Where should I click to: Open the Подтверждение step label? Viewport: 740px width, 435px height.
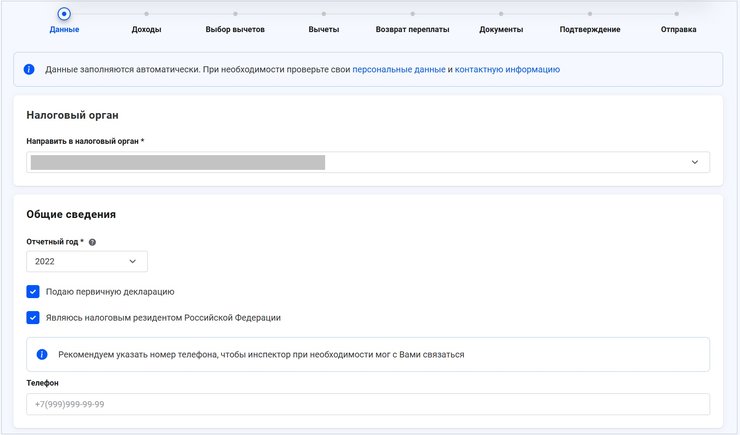click(590, 30)
